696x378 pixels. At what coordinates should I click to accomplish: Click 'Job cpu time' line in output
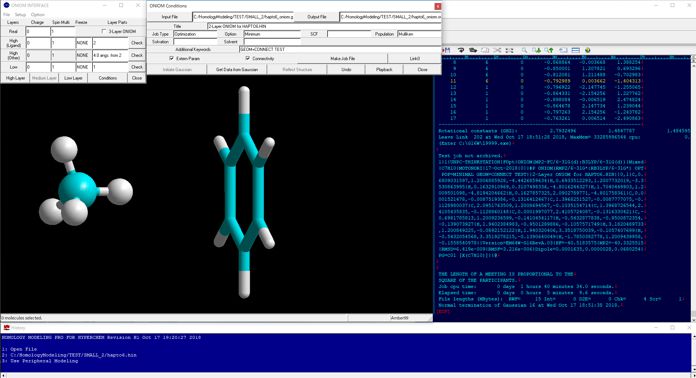click(x=526, y=287)
